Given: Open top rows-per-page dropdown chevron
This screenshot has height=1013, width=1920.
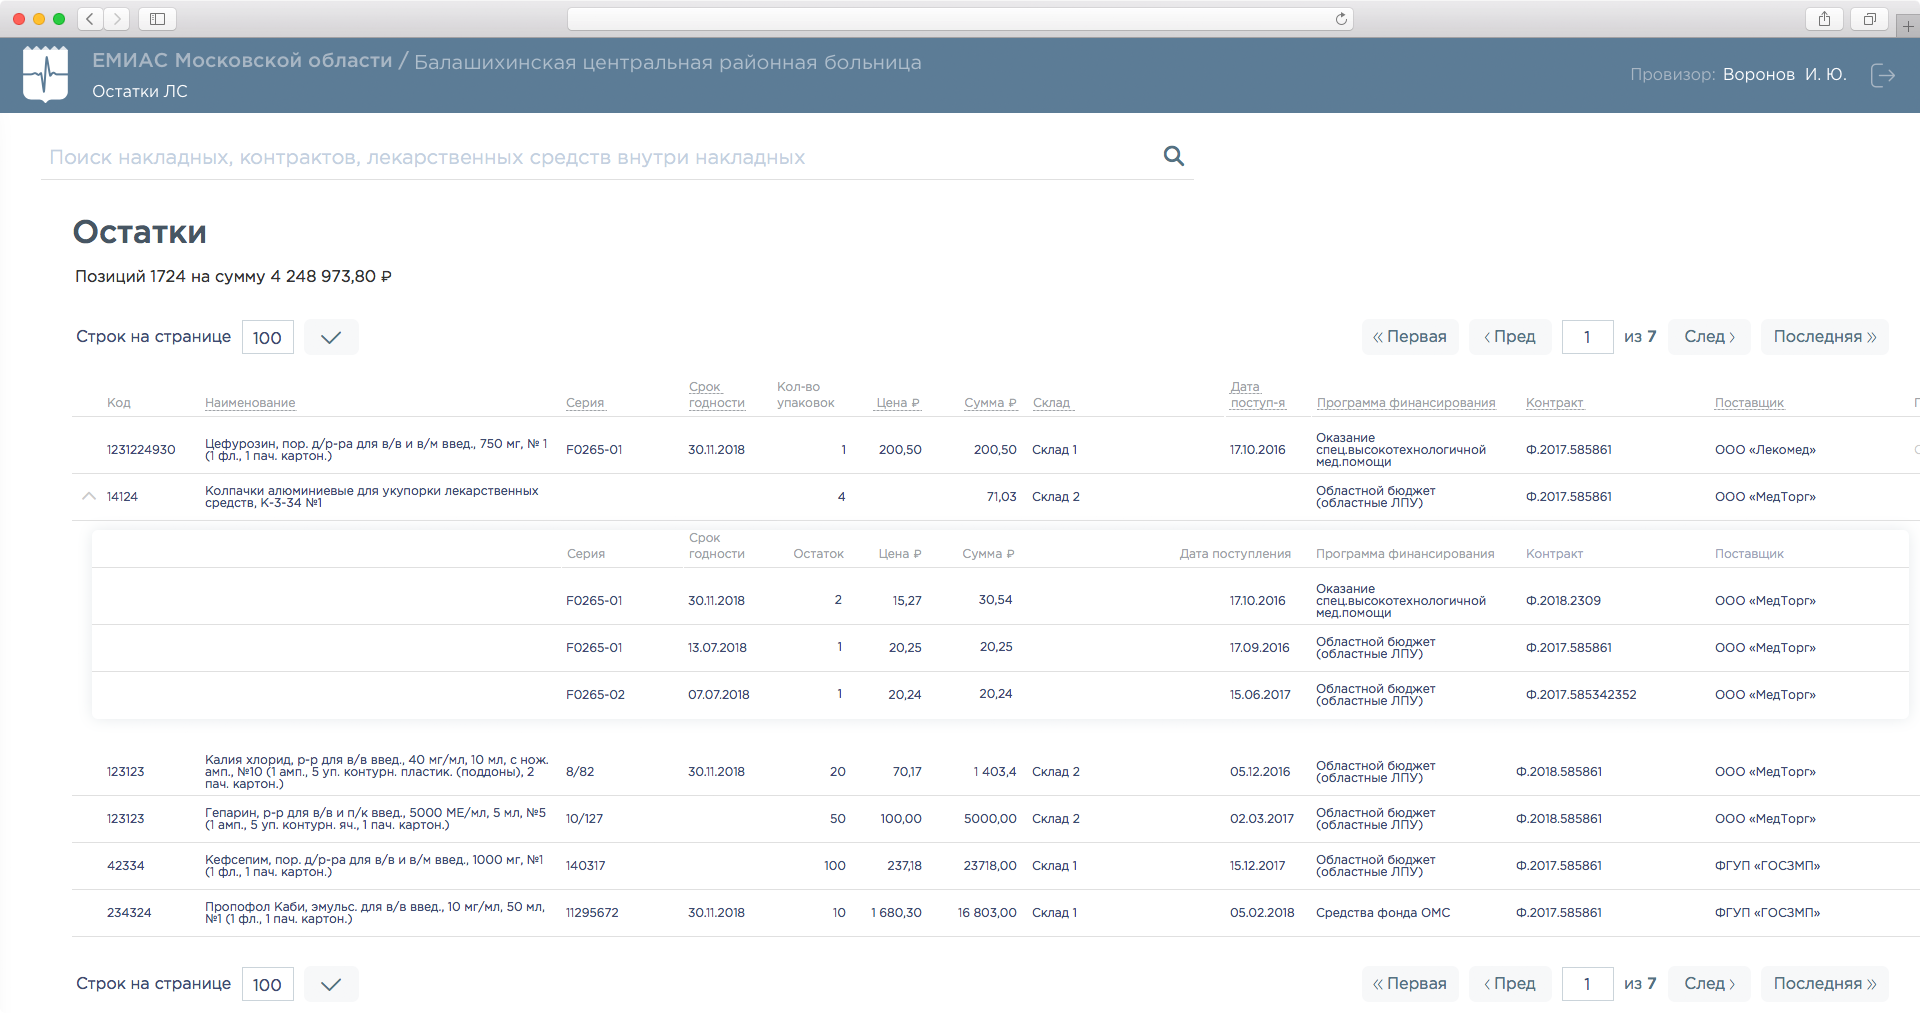Looking at the screenshot, I should (331, 337).
